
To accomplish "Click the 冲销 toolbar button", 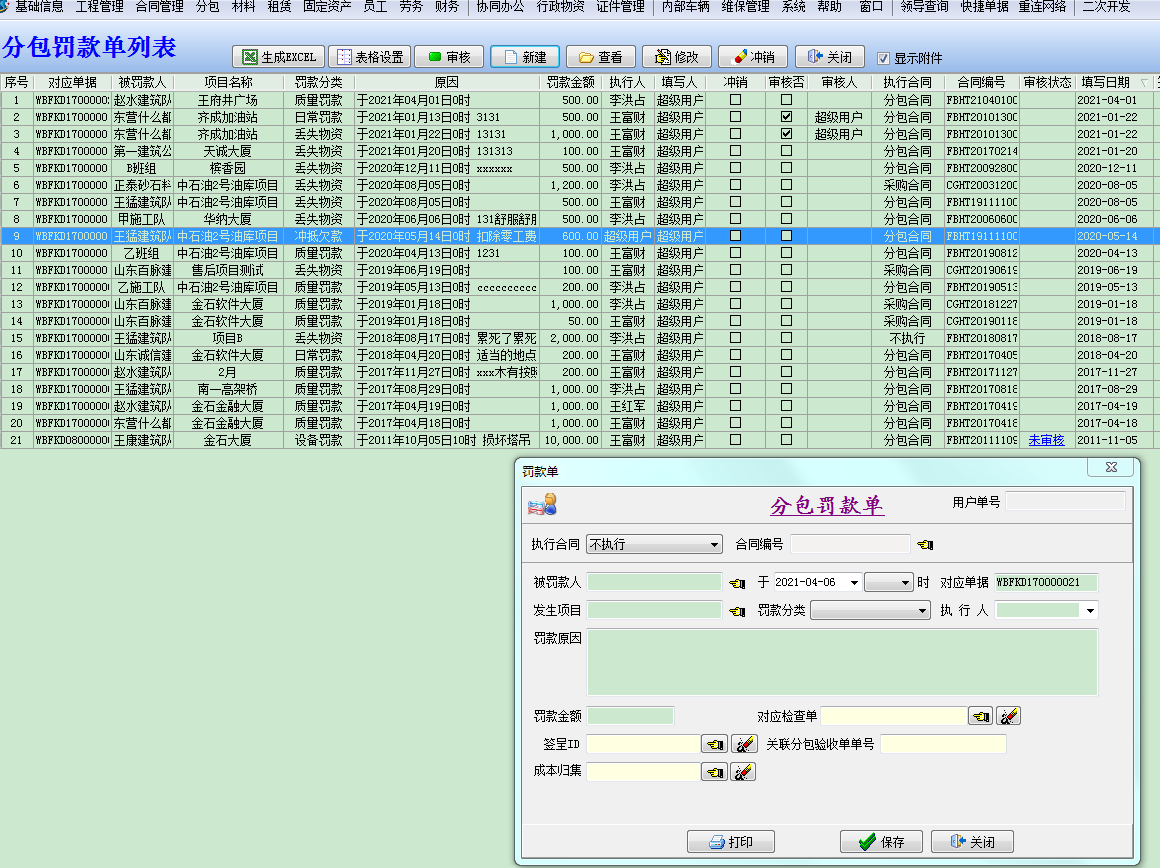I will (752, 57).
